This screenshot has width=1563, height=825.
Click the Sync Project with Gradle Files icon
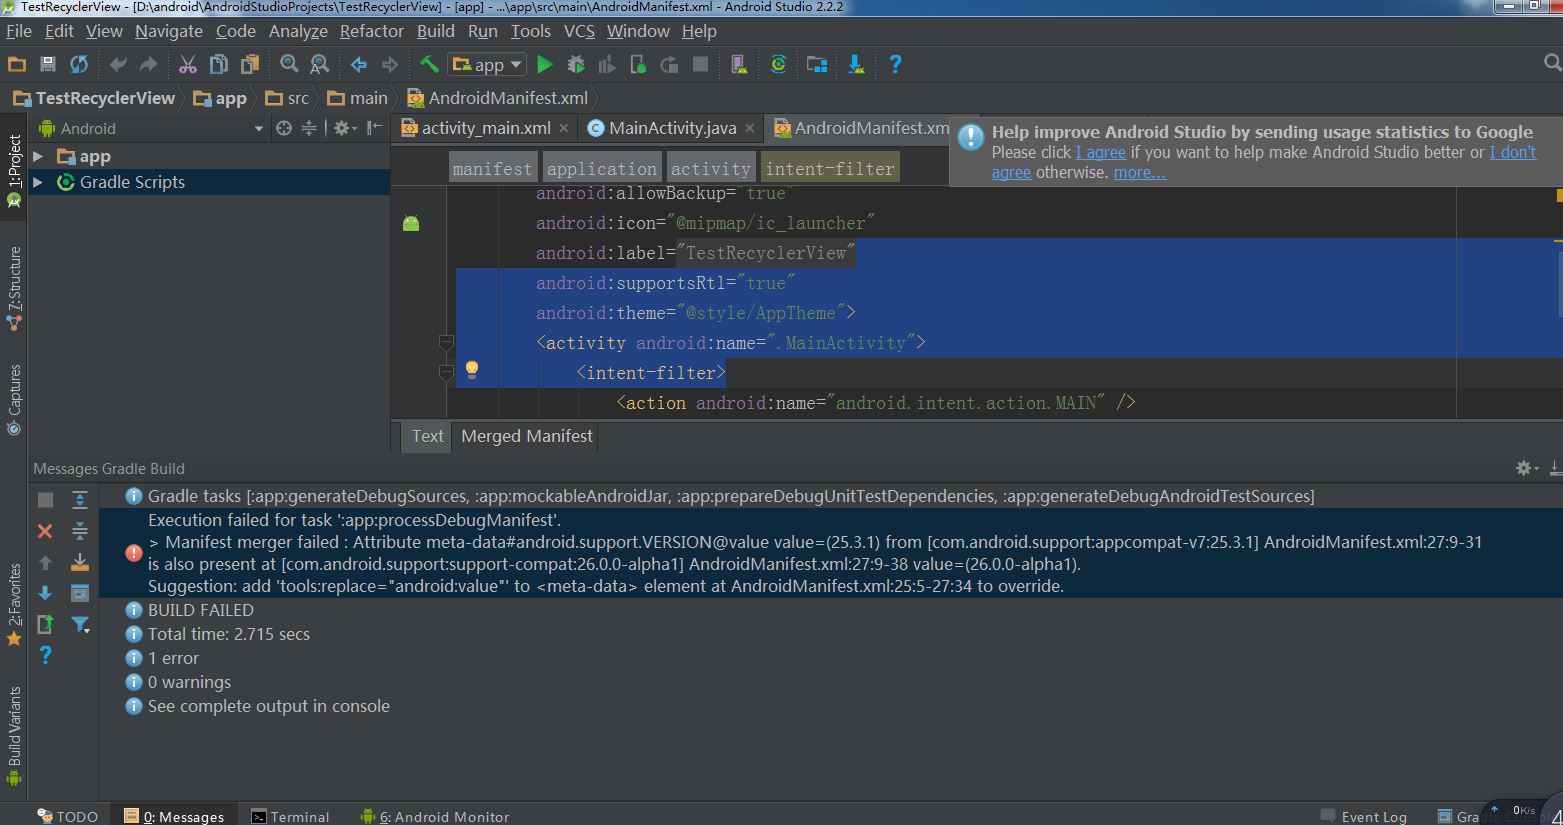(778, 65)
